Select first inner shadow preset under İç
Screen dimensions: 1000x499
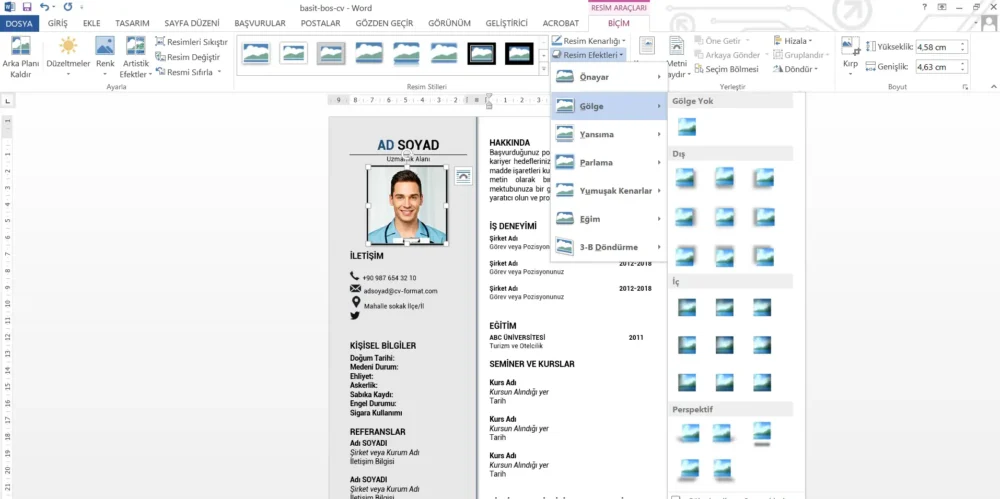pos(687,308)
